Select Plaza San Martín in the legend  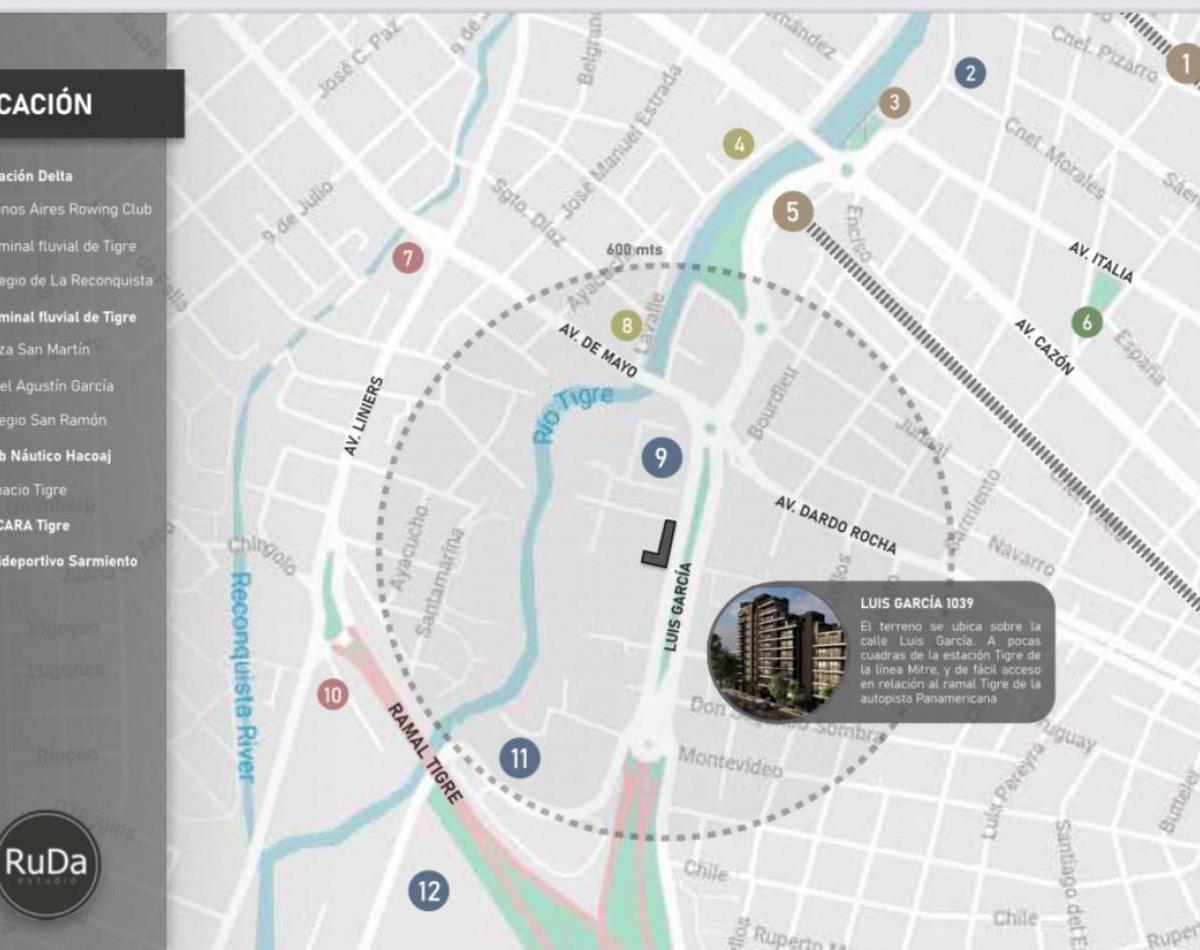(x=45, y=350)
